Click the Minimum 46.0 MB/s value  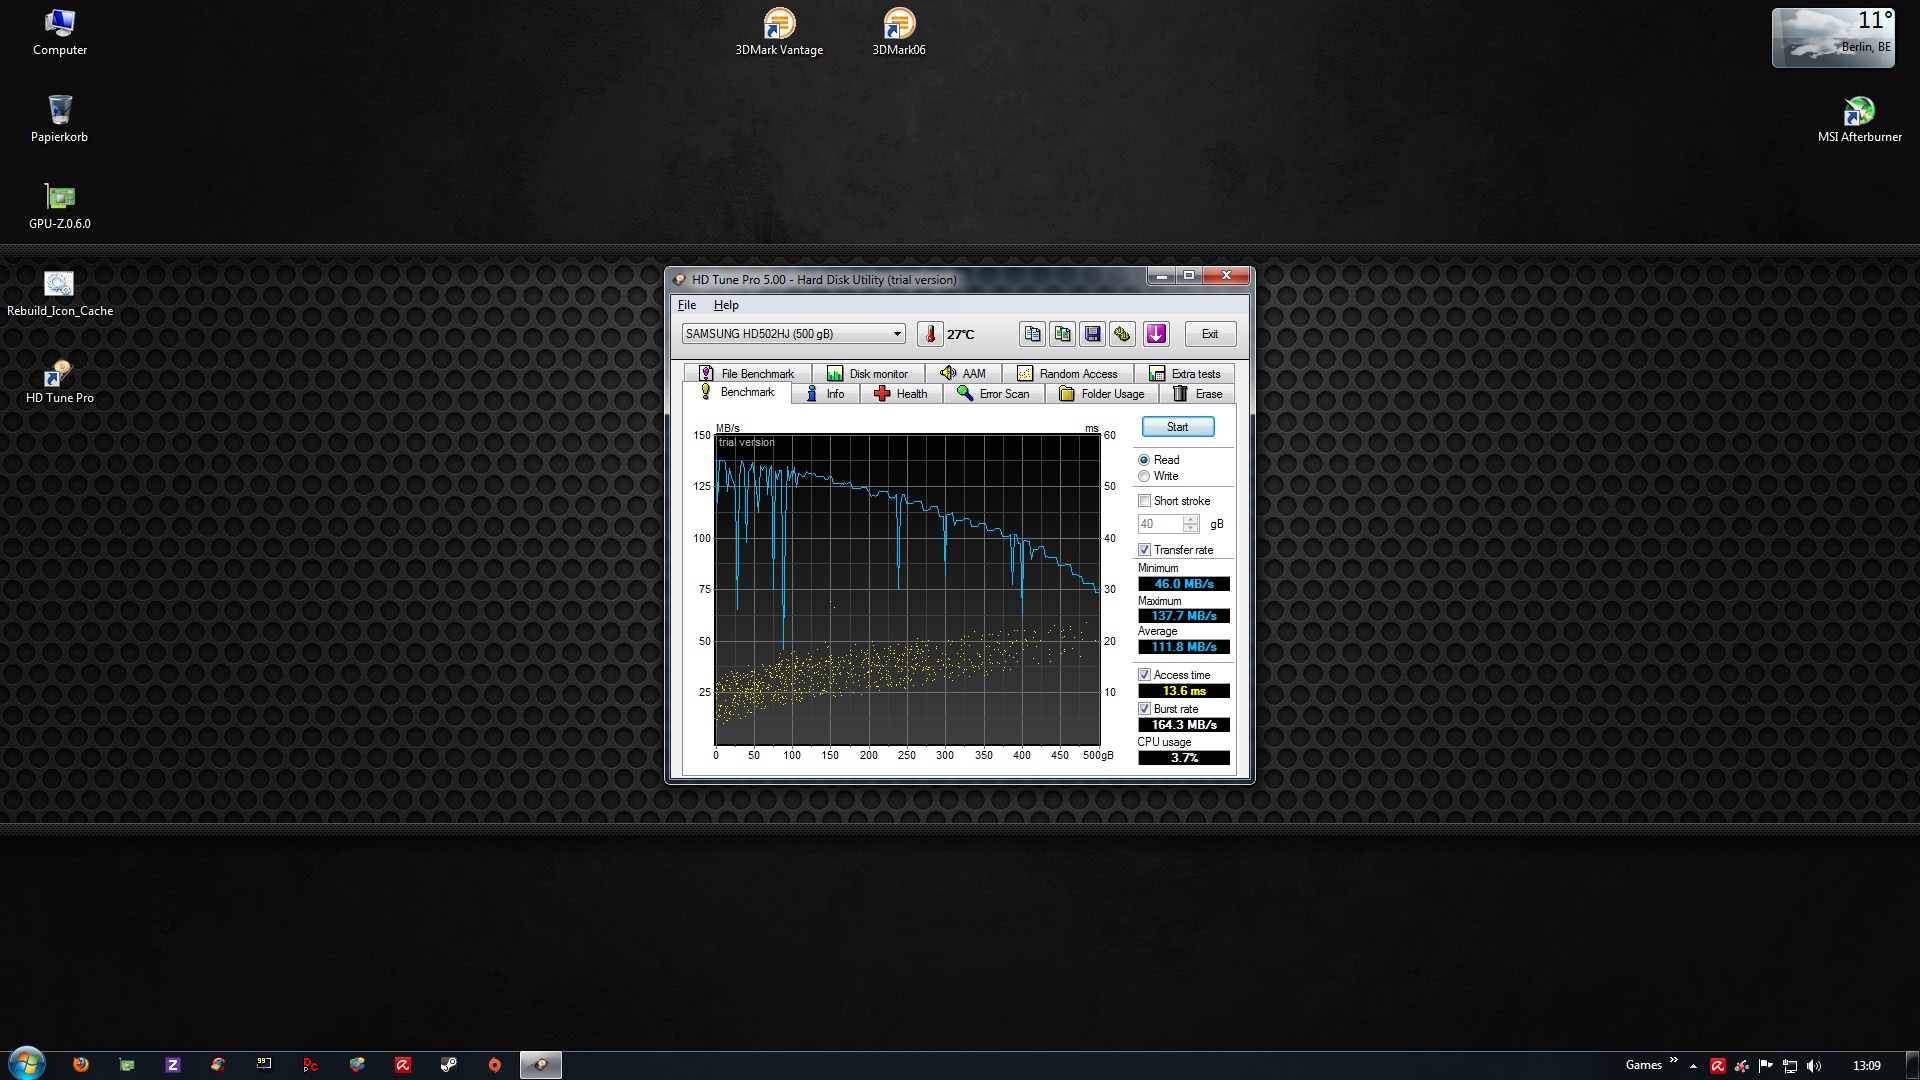coord(1184,584)
